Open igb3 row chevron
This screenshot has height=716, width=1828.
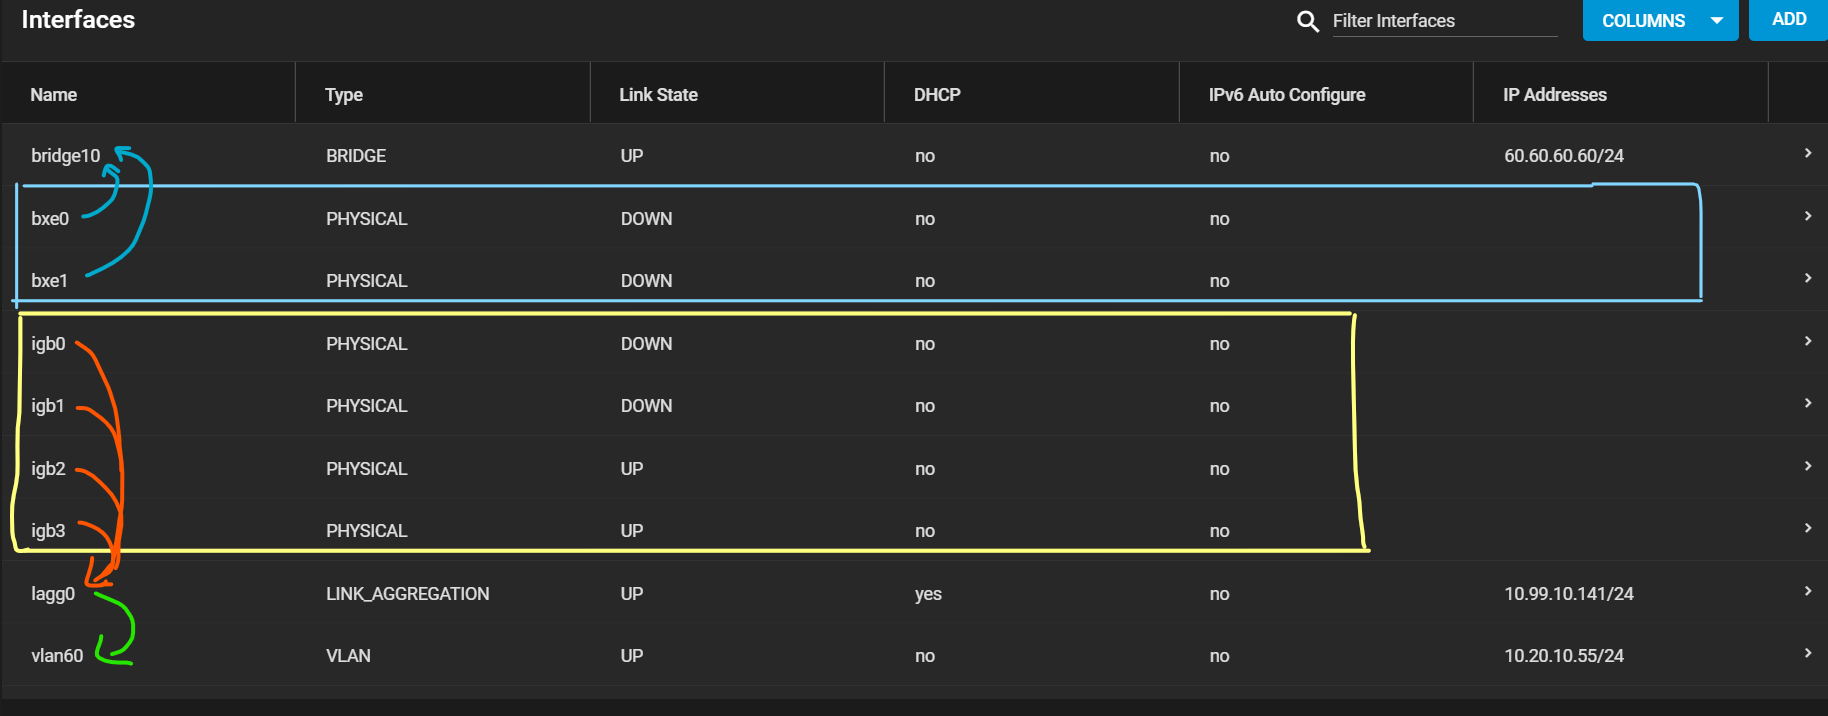click(1808, 528)
